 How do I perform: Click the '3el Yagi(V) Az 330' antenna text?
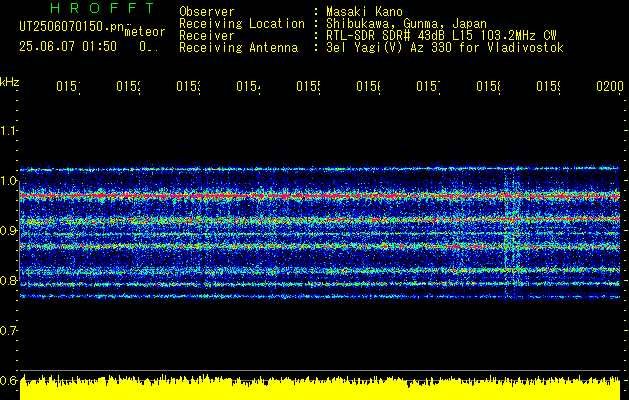tap(445, 48)
